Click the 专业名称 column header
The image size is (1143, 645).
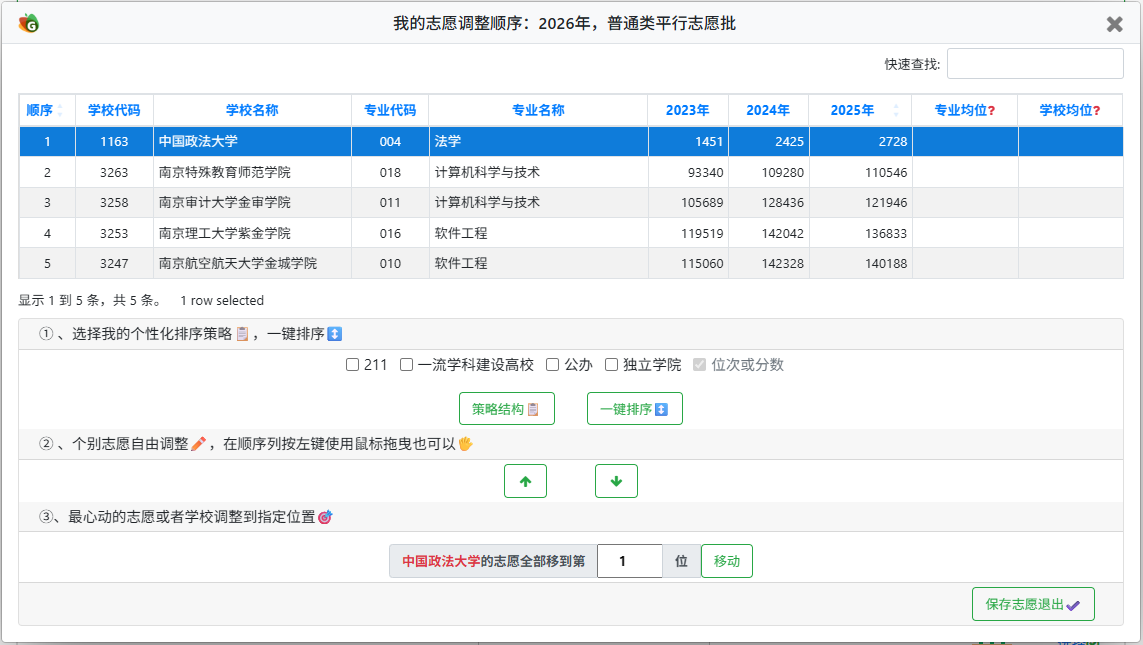point(538,110)
